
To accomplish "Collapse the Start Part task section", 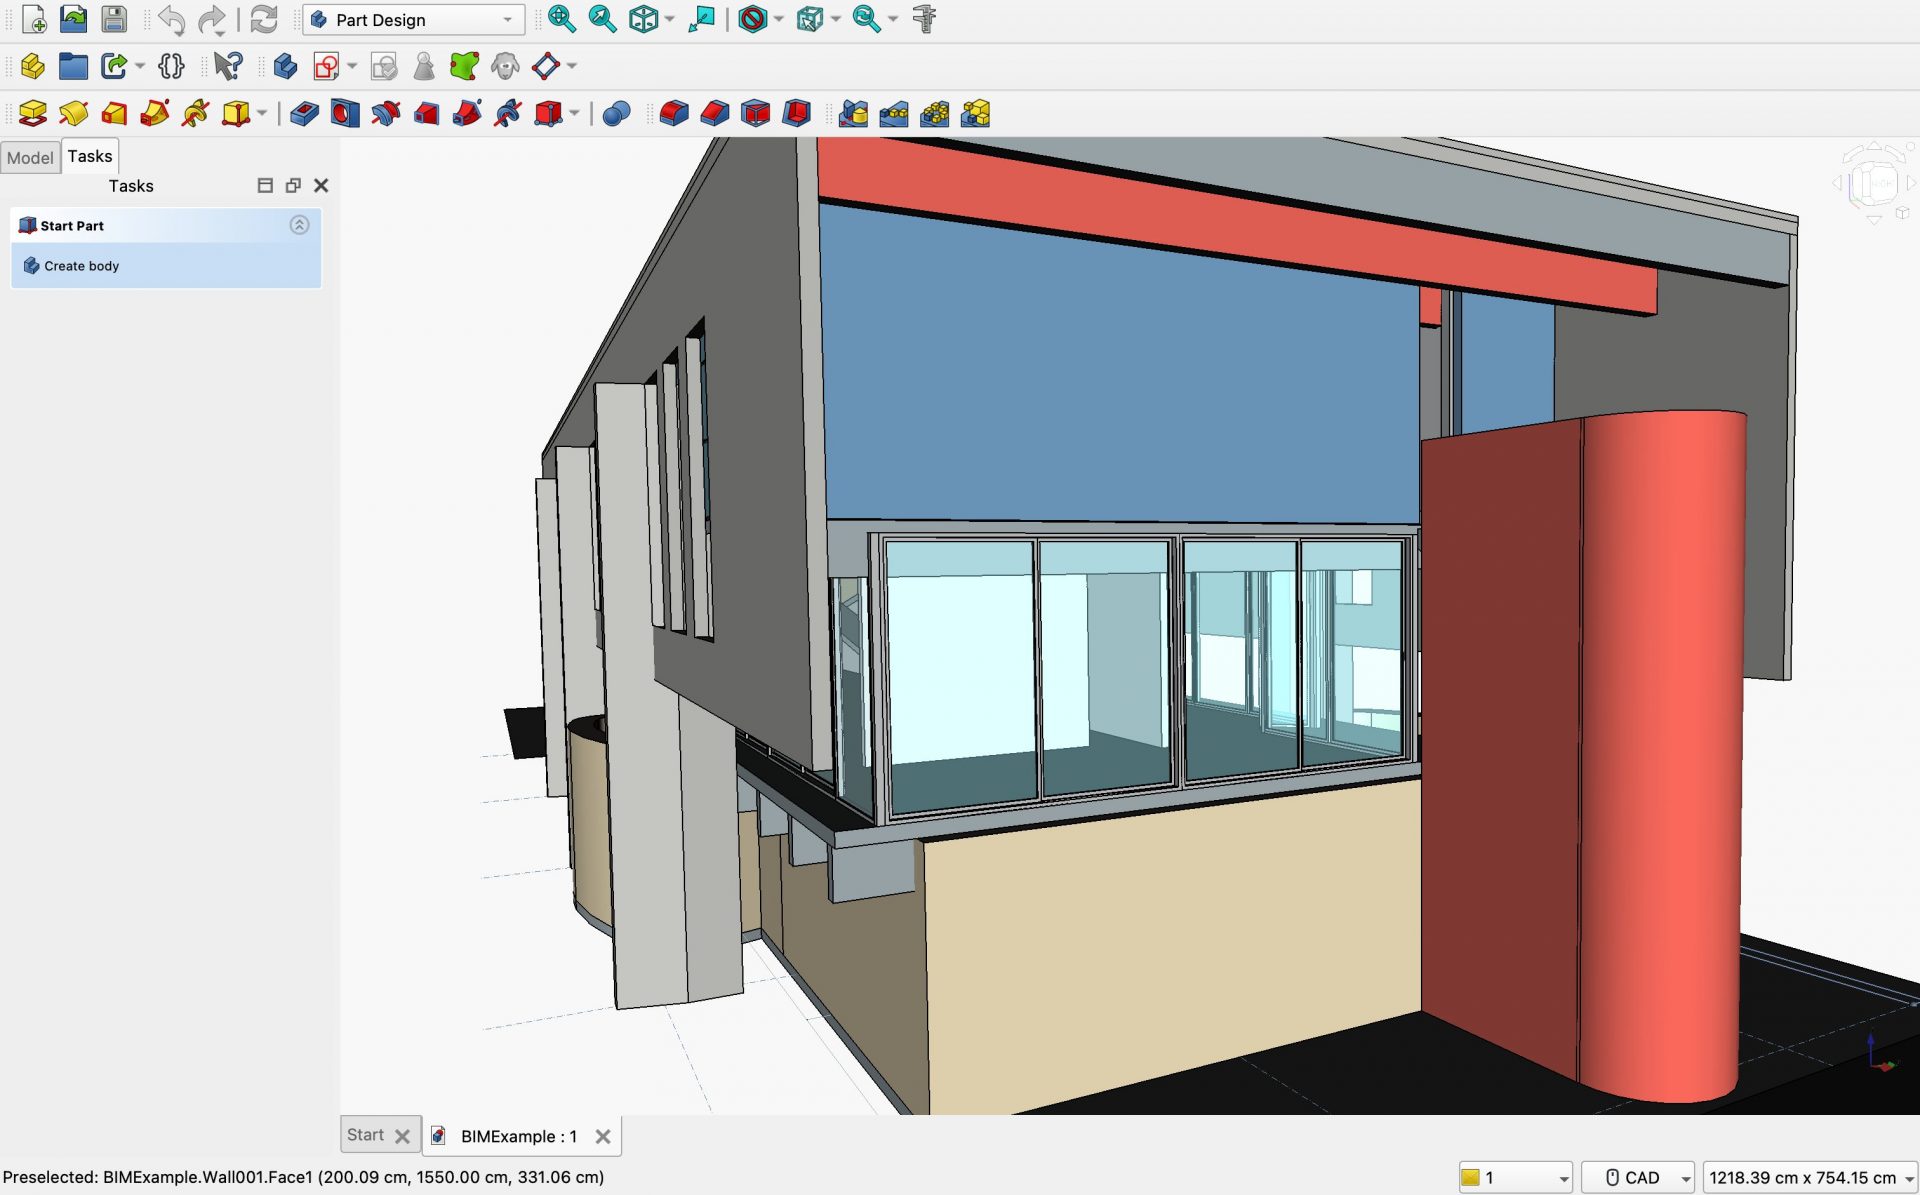I will (300, 225).
